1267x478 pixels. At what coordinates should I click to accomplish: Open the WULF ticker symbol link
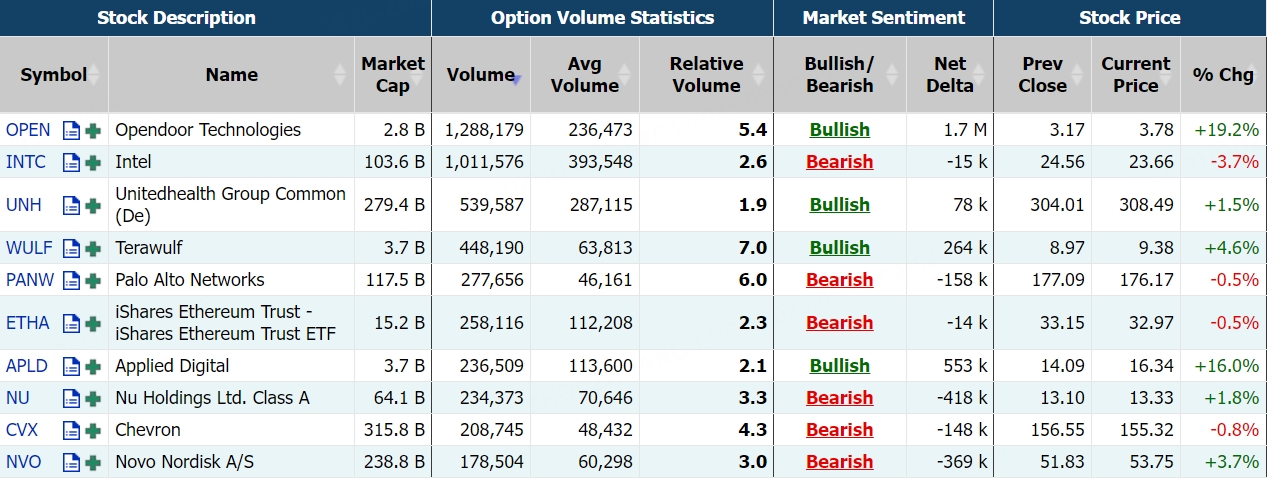click(x=29, y=248)
